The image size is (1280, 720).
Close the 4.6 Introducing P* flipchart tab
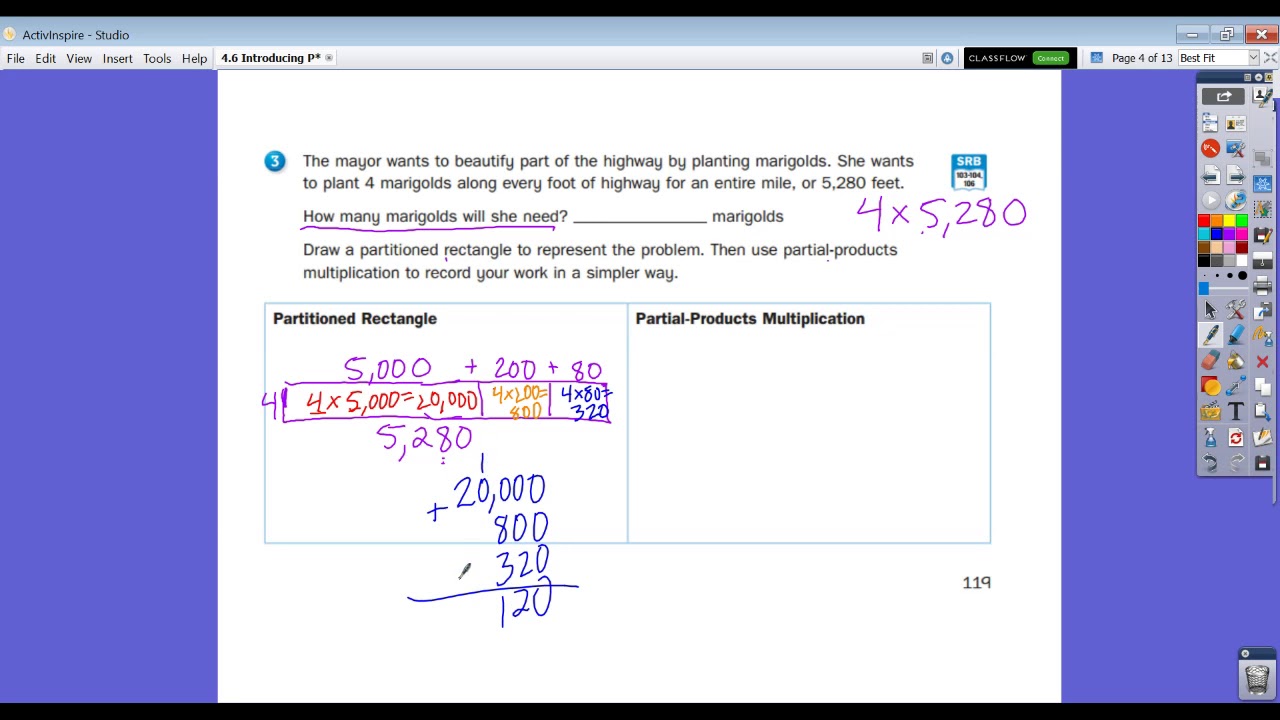tap(329, 58)
